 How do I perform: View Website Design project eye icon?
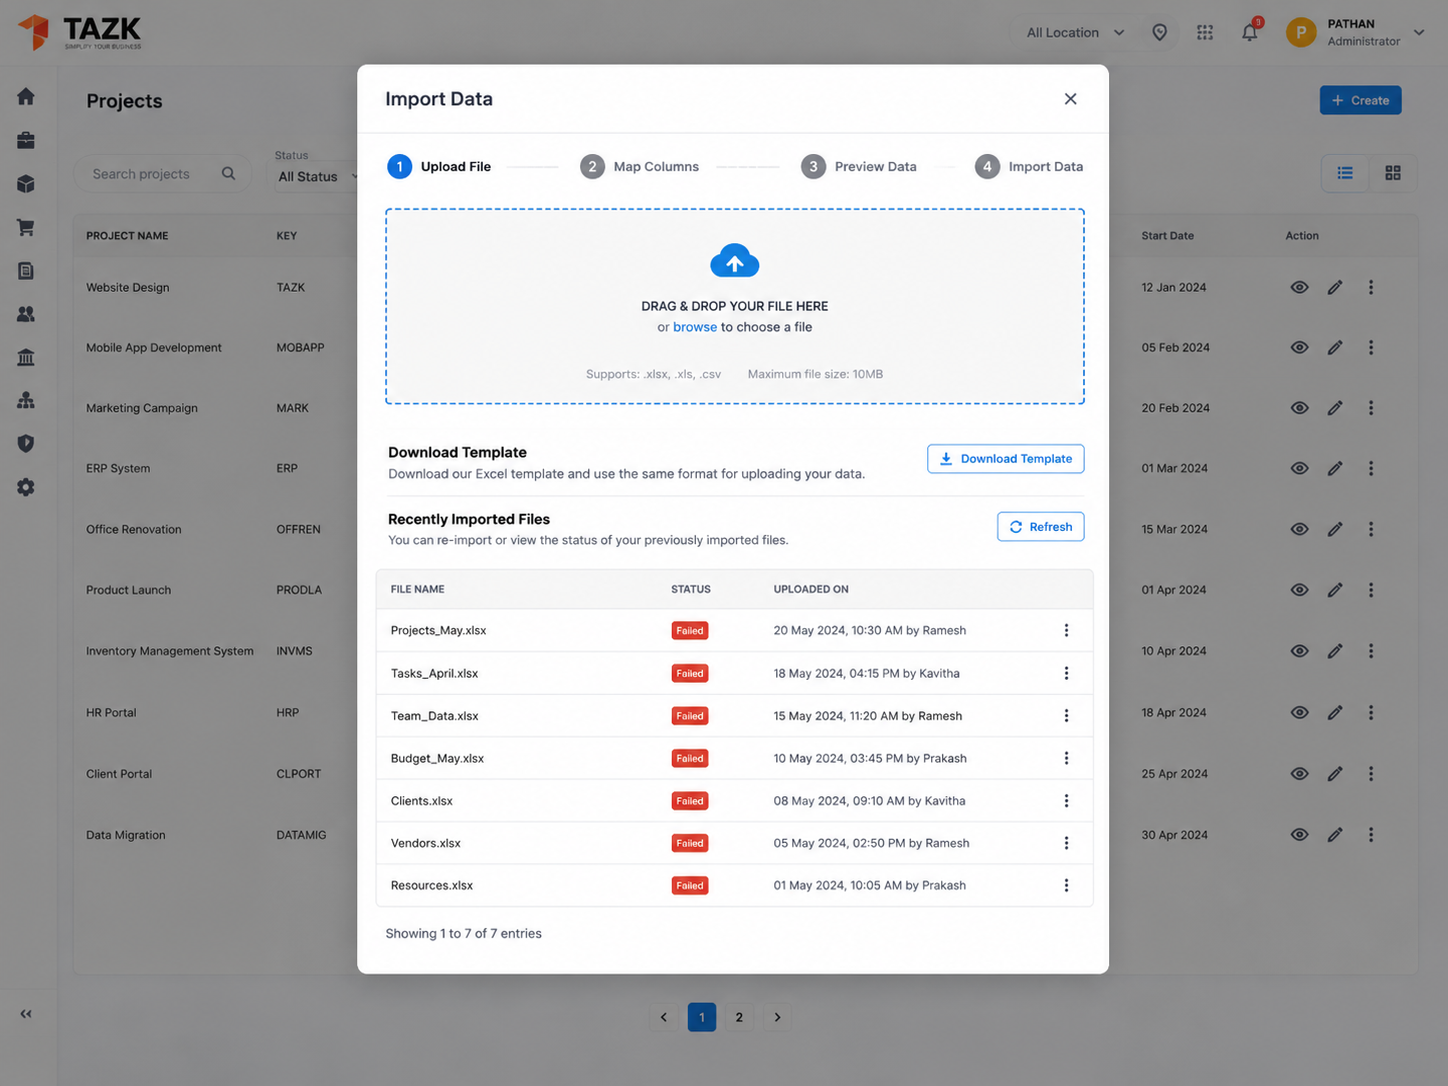(1300, 288)
